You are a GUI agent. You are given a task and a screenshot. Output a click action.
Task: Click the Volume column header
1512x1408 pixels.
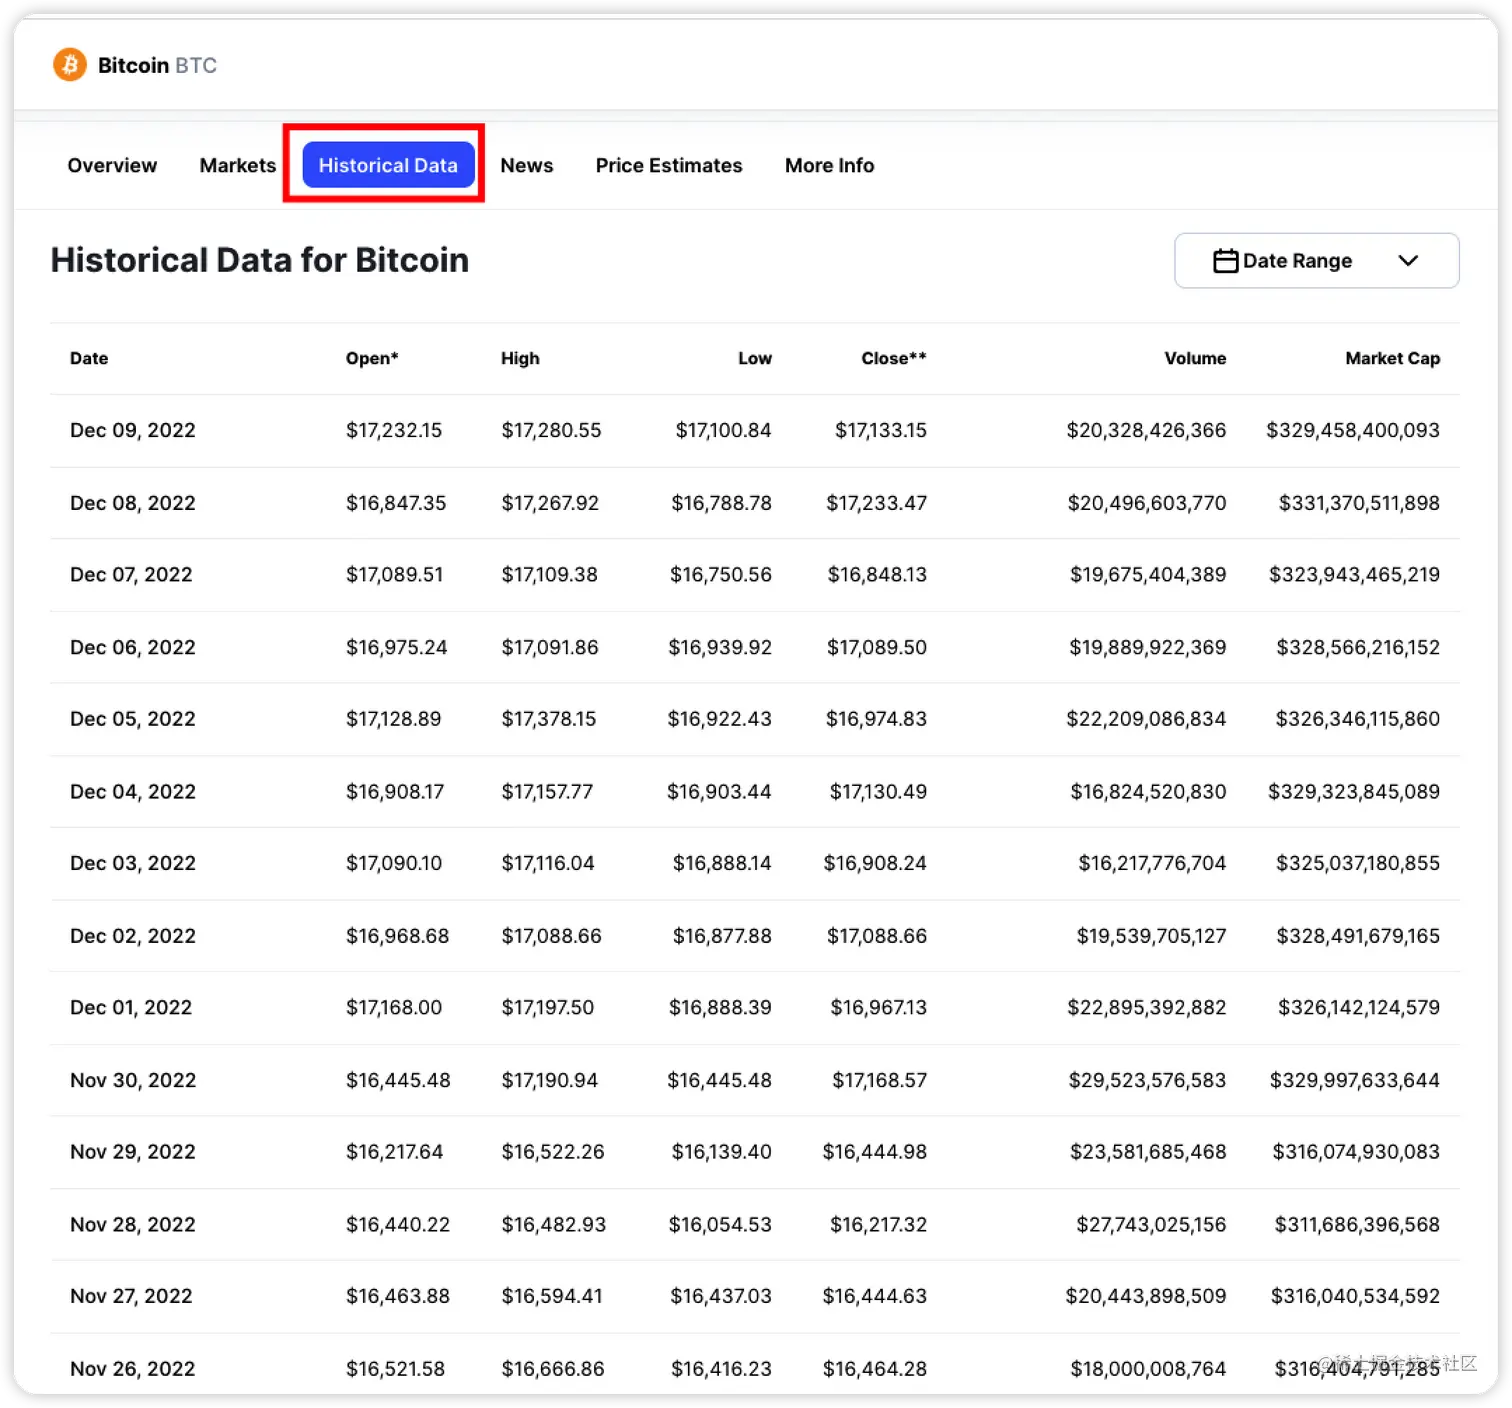[x=1195, y=358]
